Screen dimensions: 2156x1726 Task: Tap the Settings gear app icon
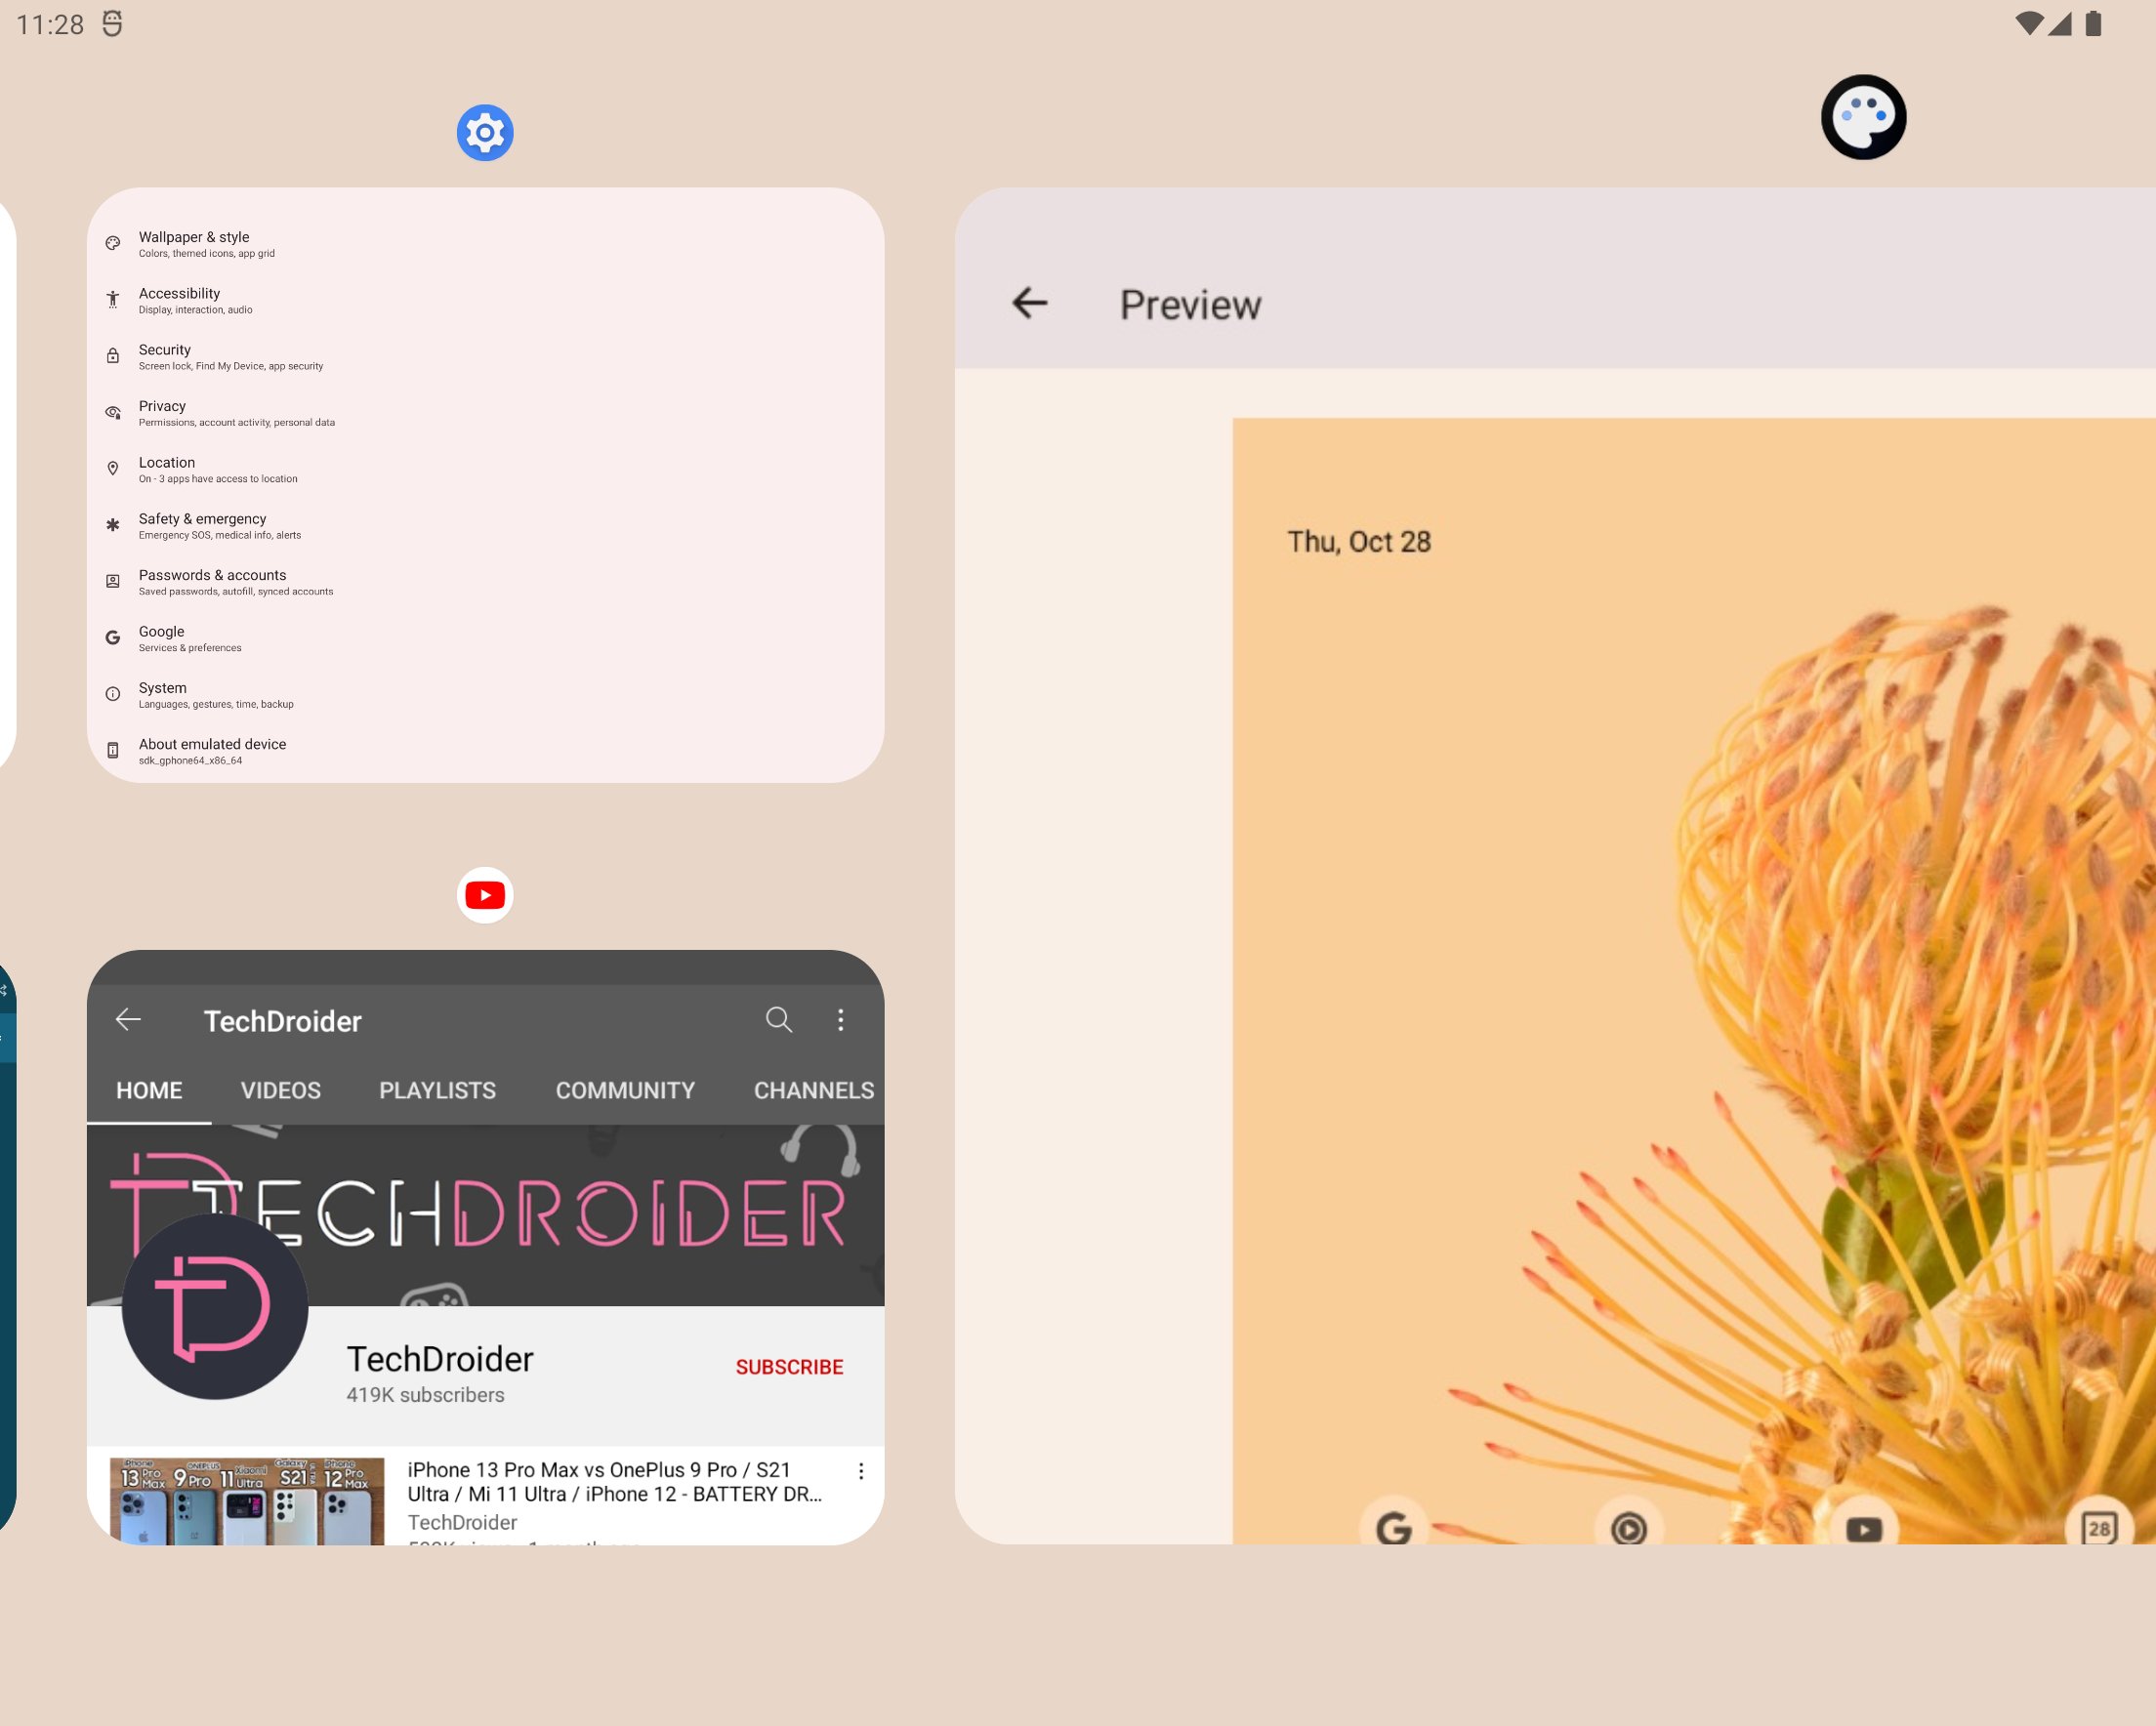(x=485, y=132)
